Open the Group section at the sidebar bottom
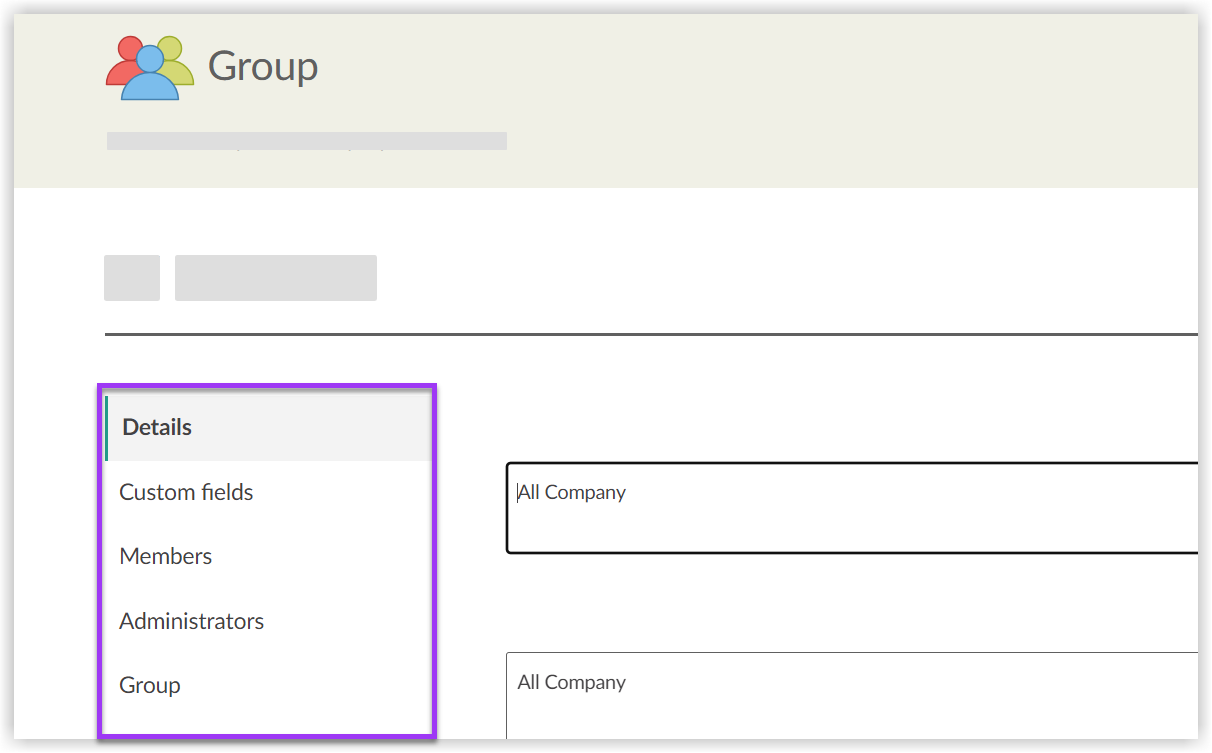Viewport: 1212px width, 753px height. click(150, 685)
